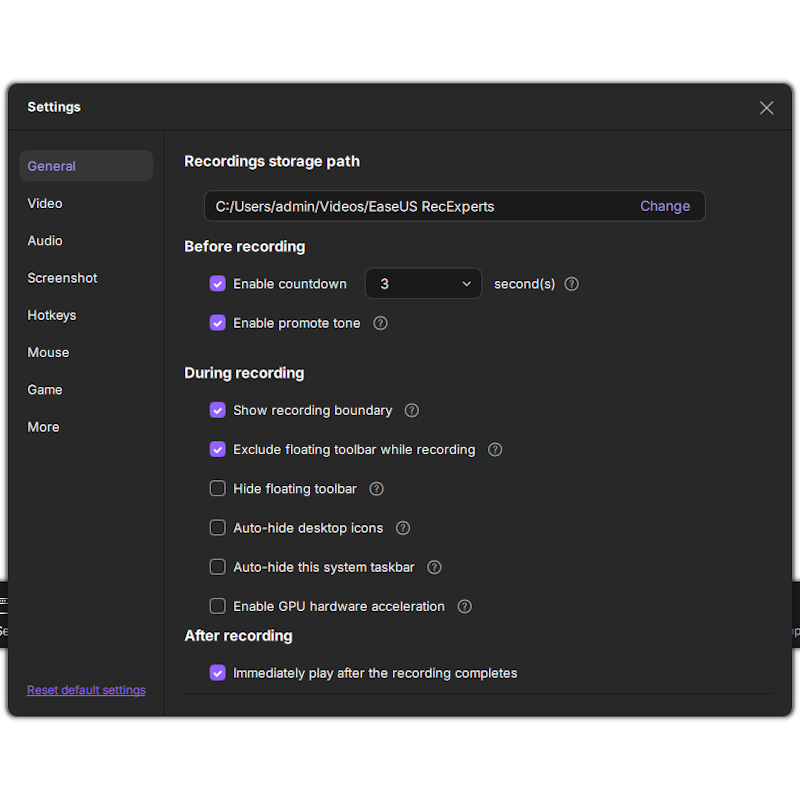Uncheck Immediately play after recording completes
Screen dimensions: 800x800
click(x=217, y=673)
